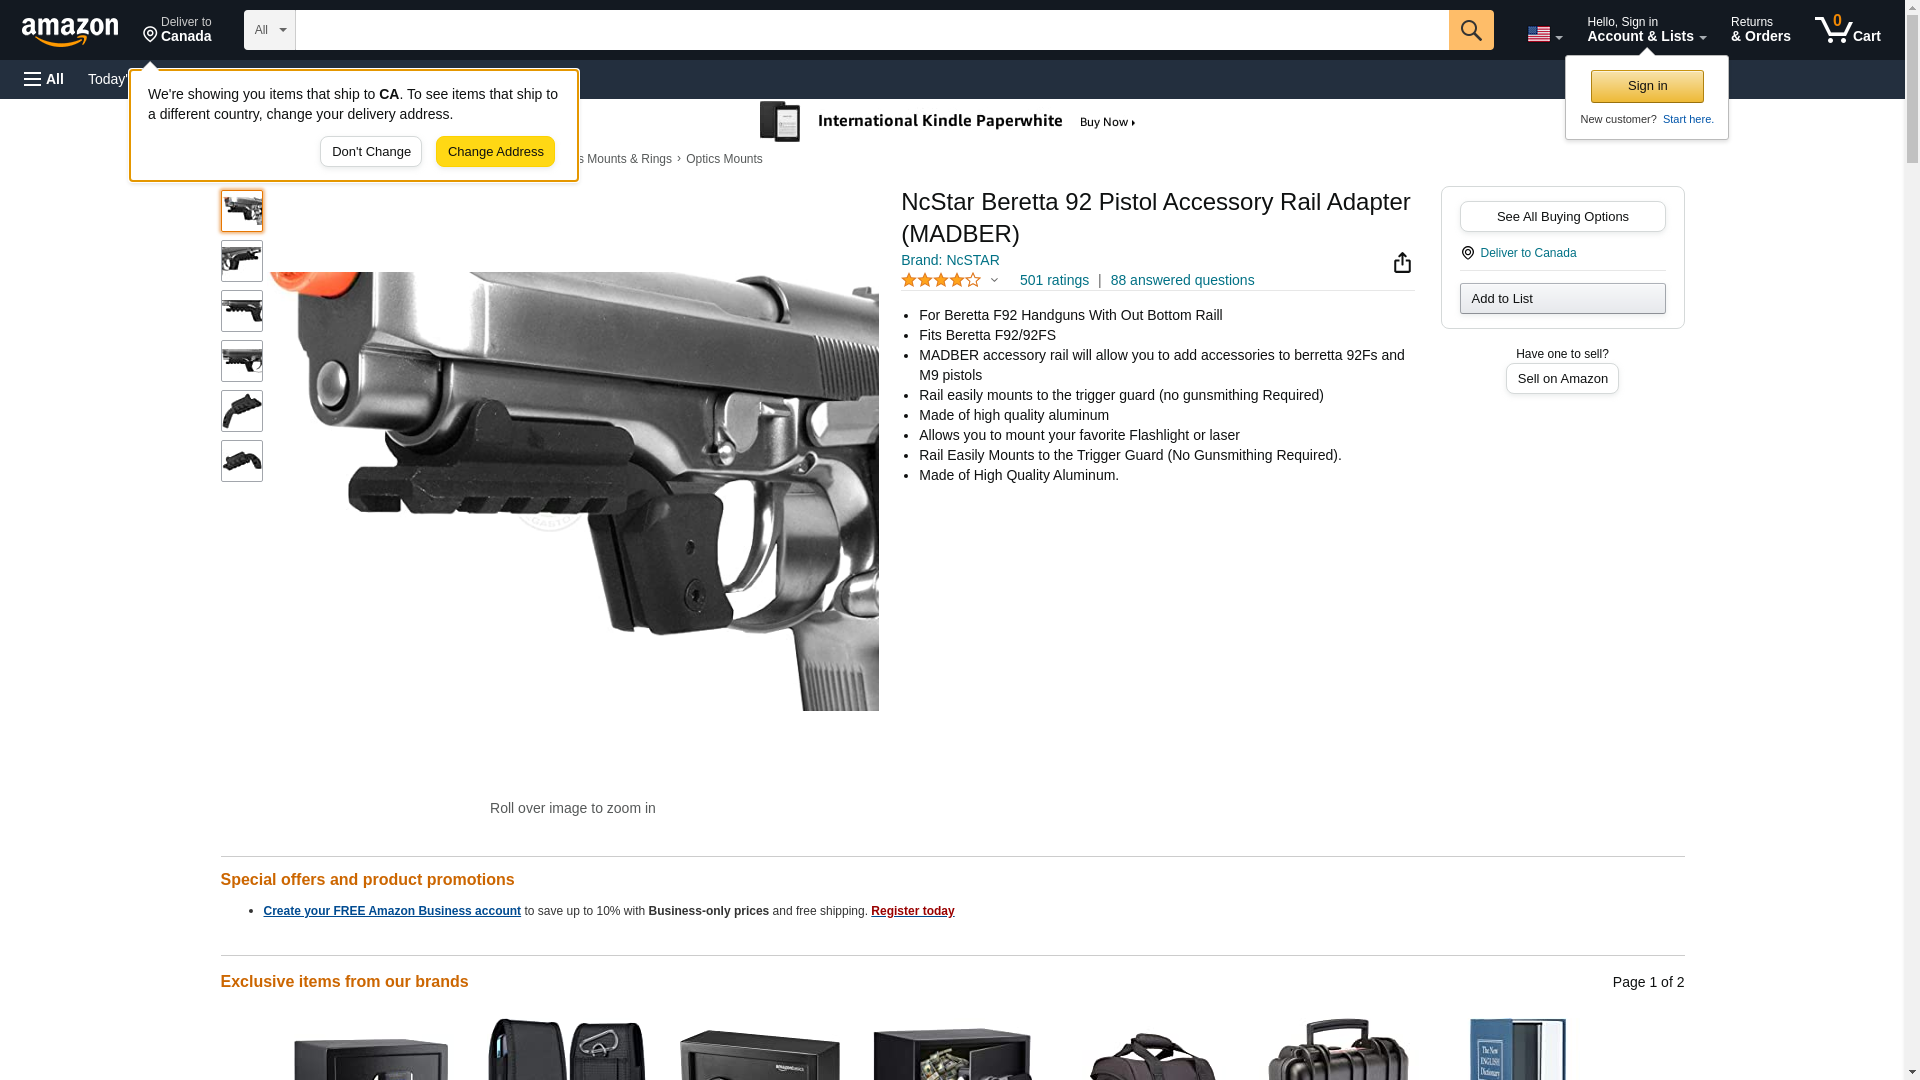Open Account & Lists menu
Screen dimensions: 1920x1080
[x=1646, y=30]
